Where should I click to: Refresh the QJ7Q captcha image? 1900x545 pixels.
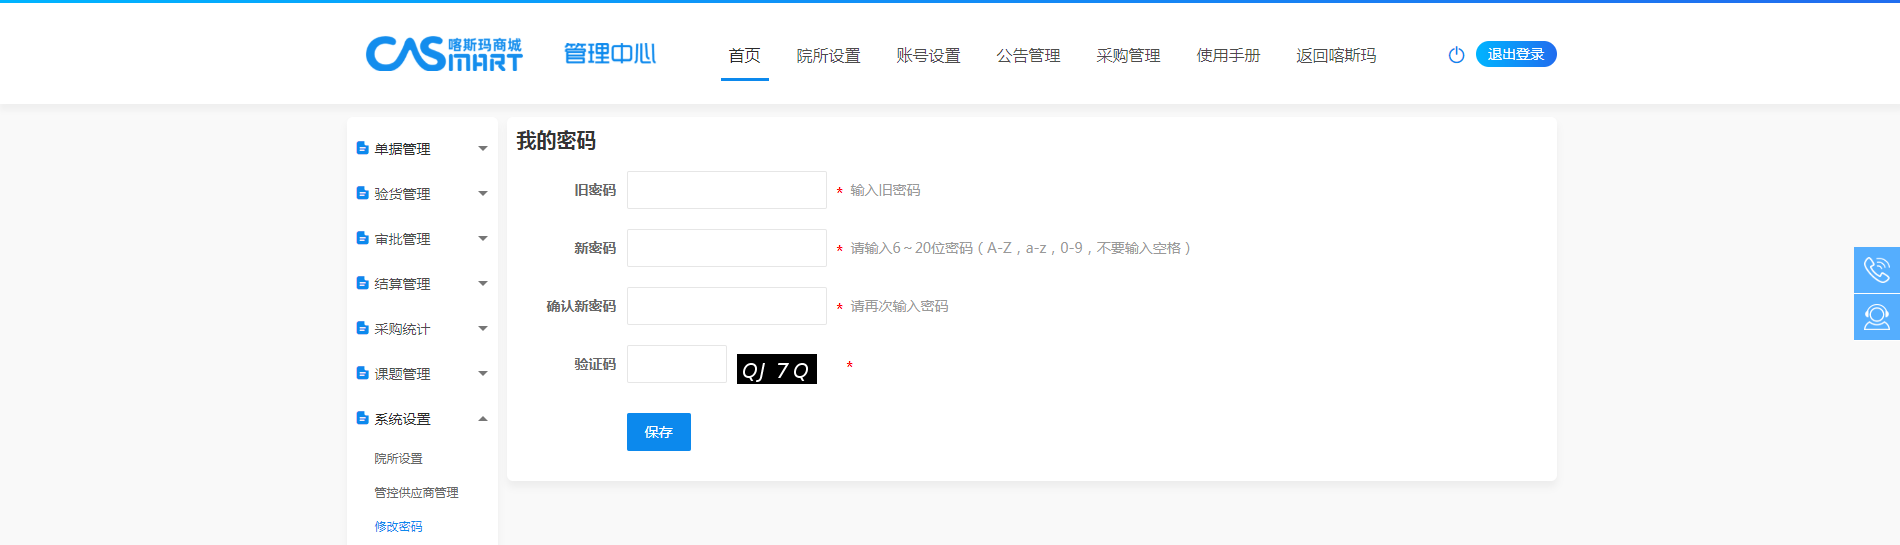[x=776, y=369]
